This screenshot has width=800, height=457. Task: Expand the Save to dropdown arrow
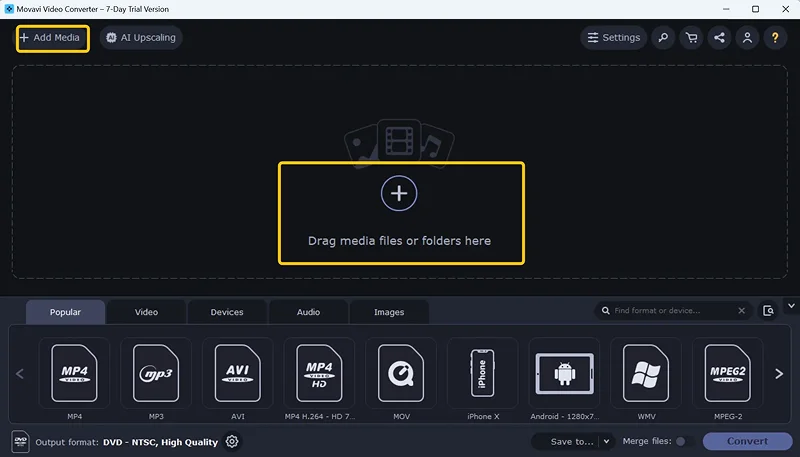point(606,442)
